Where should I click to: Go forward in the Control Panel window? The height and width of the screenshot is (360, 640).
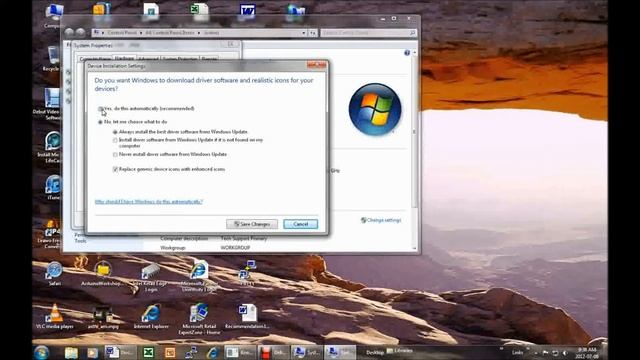click(80, 32)
